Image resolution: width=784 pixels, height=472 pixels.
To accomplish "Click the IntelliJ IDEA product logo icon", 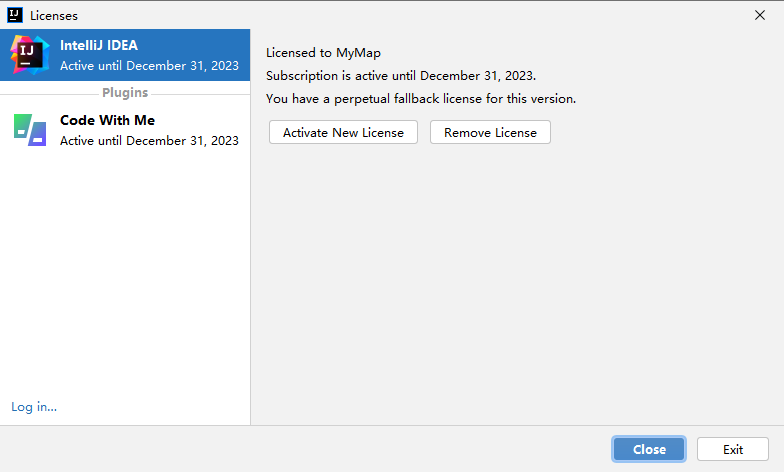I will pyautogui.click(x=30, y=54).
